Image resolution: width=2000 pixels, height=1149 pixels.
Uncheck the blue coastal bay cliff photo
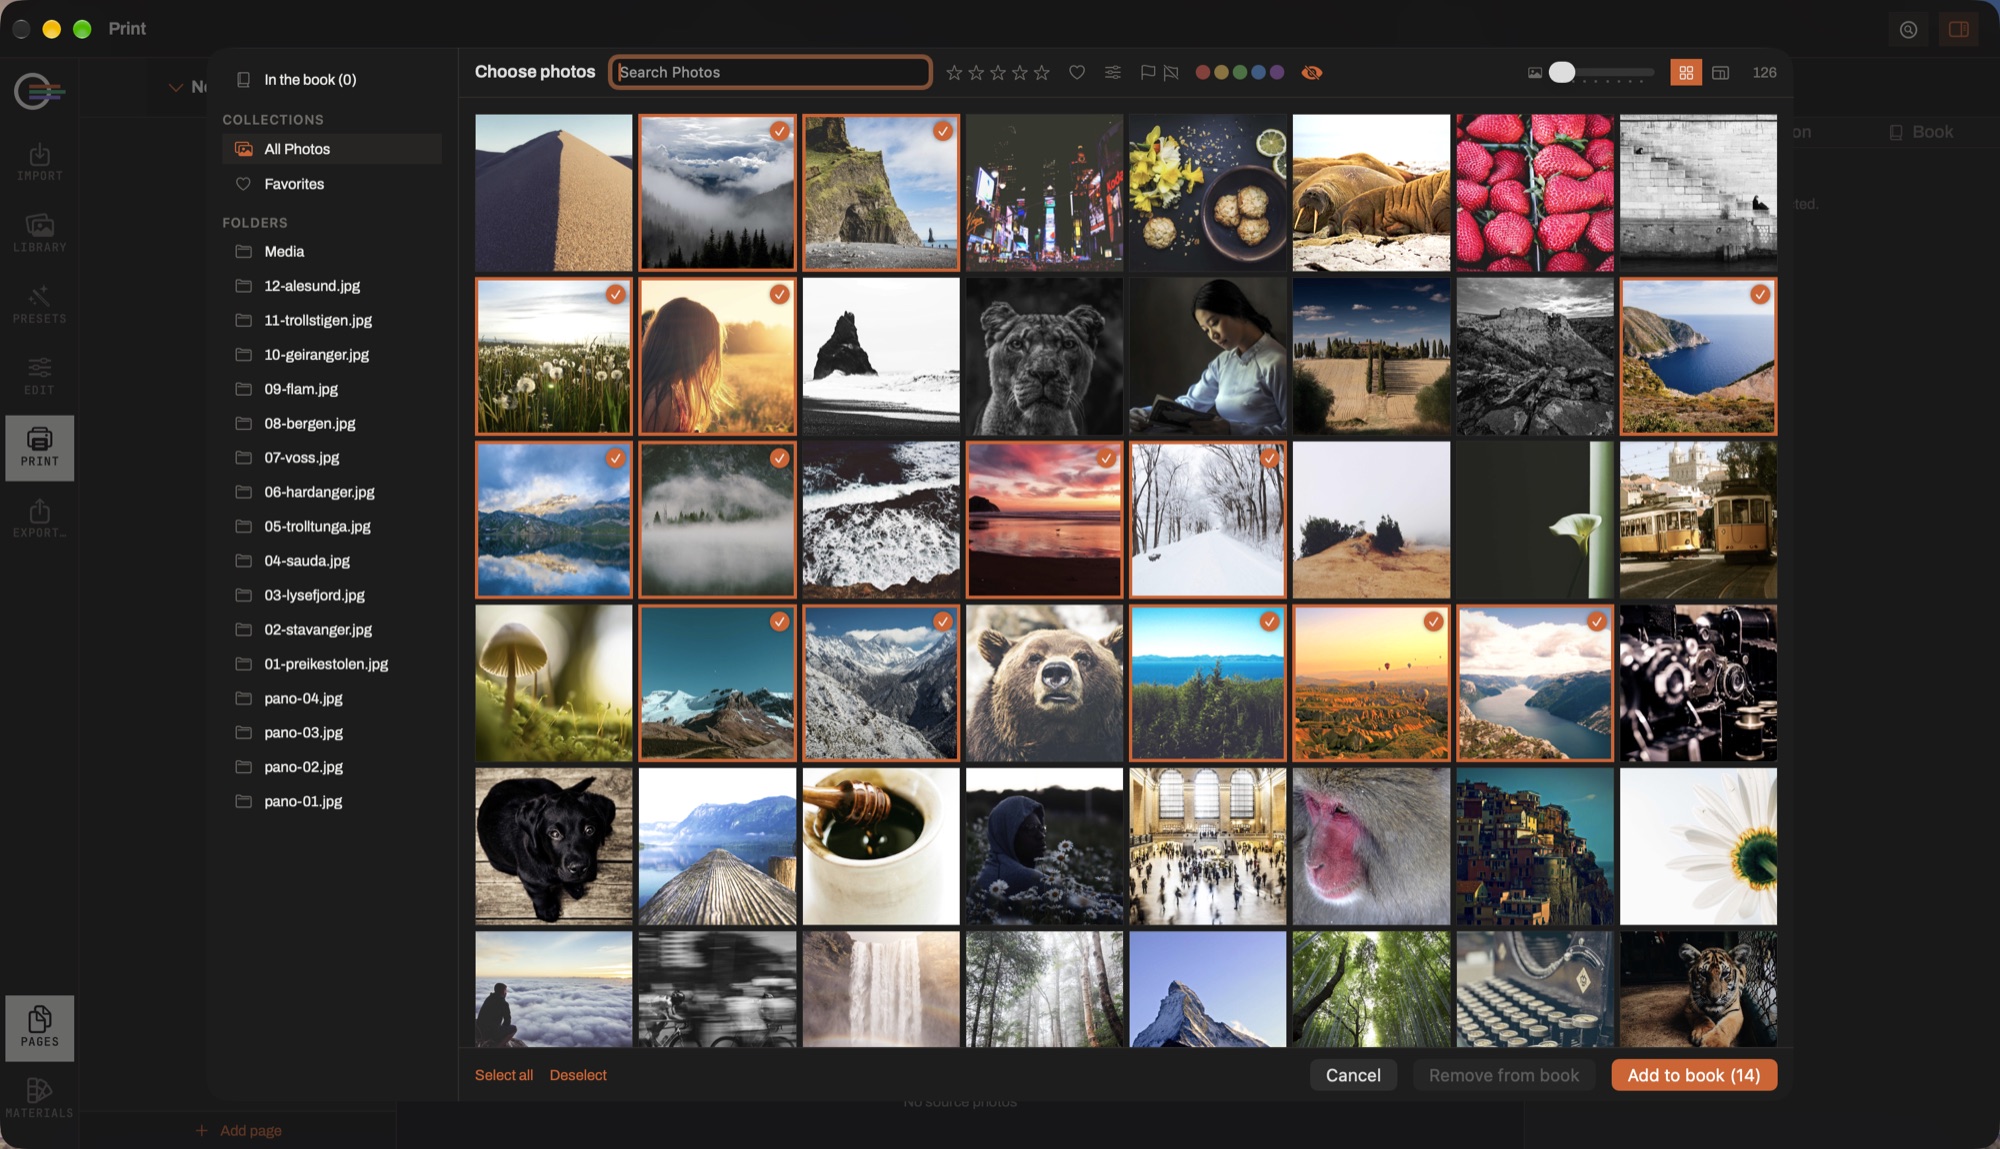pos(1698,356)
